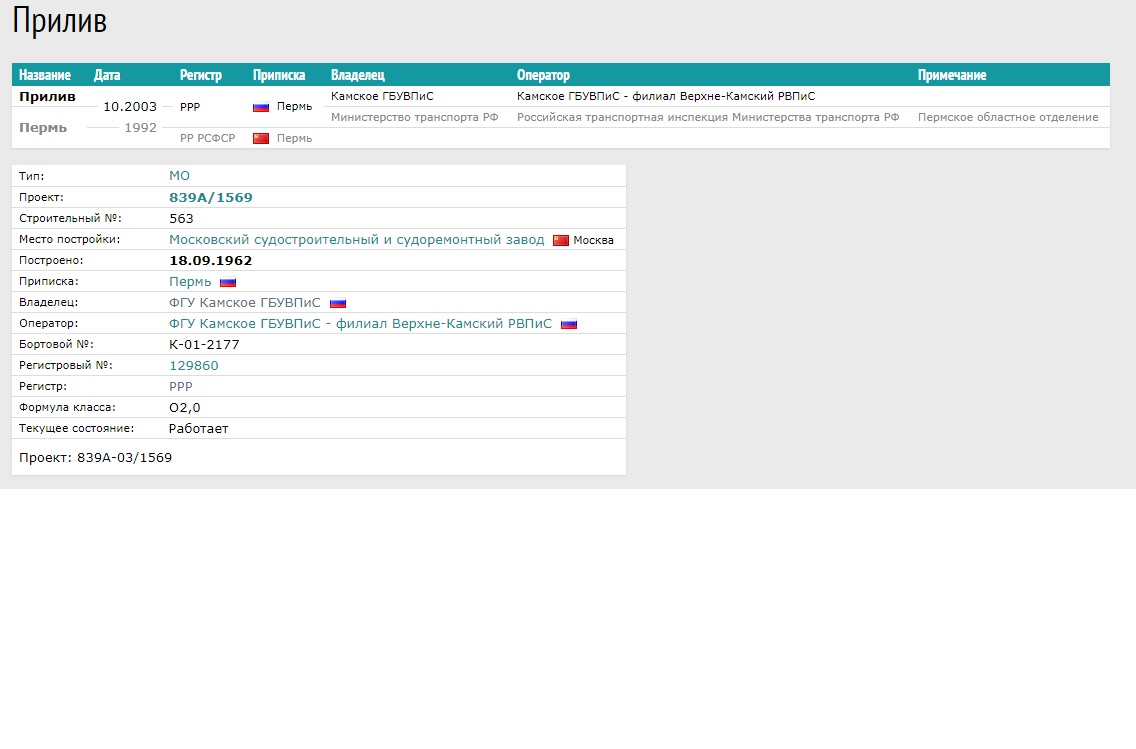Click registry number 129860
Image resolution: width=1136 pixels, height=749 pixels.
pos(193,366)
